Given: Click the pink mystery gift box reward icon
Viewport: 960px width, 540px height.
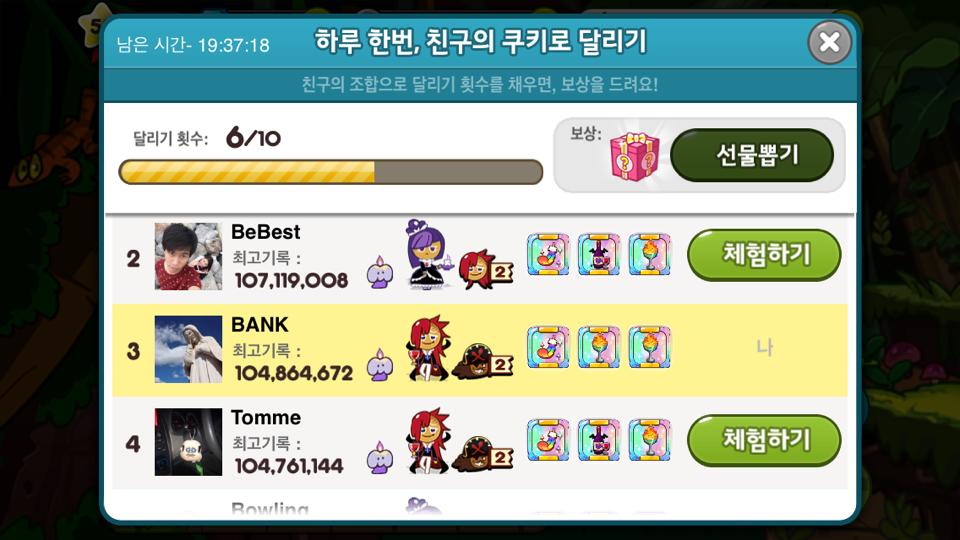Looking at the screenshot, I should coord(634,156).
